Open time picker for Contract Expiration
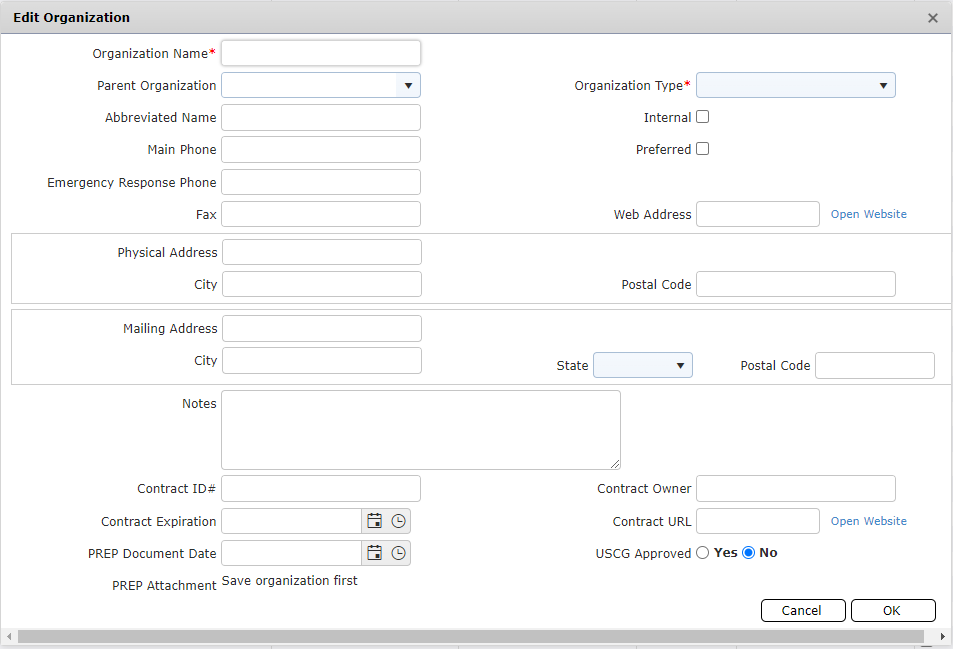 coord(398,521)
